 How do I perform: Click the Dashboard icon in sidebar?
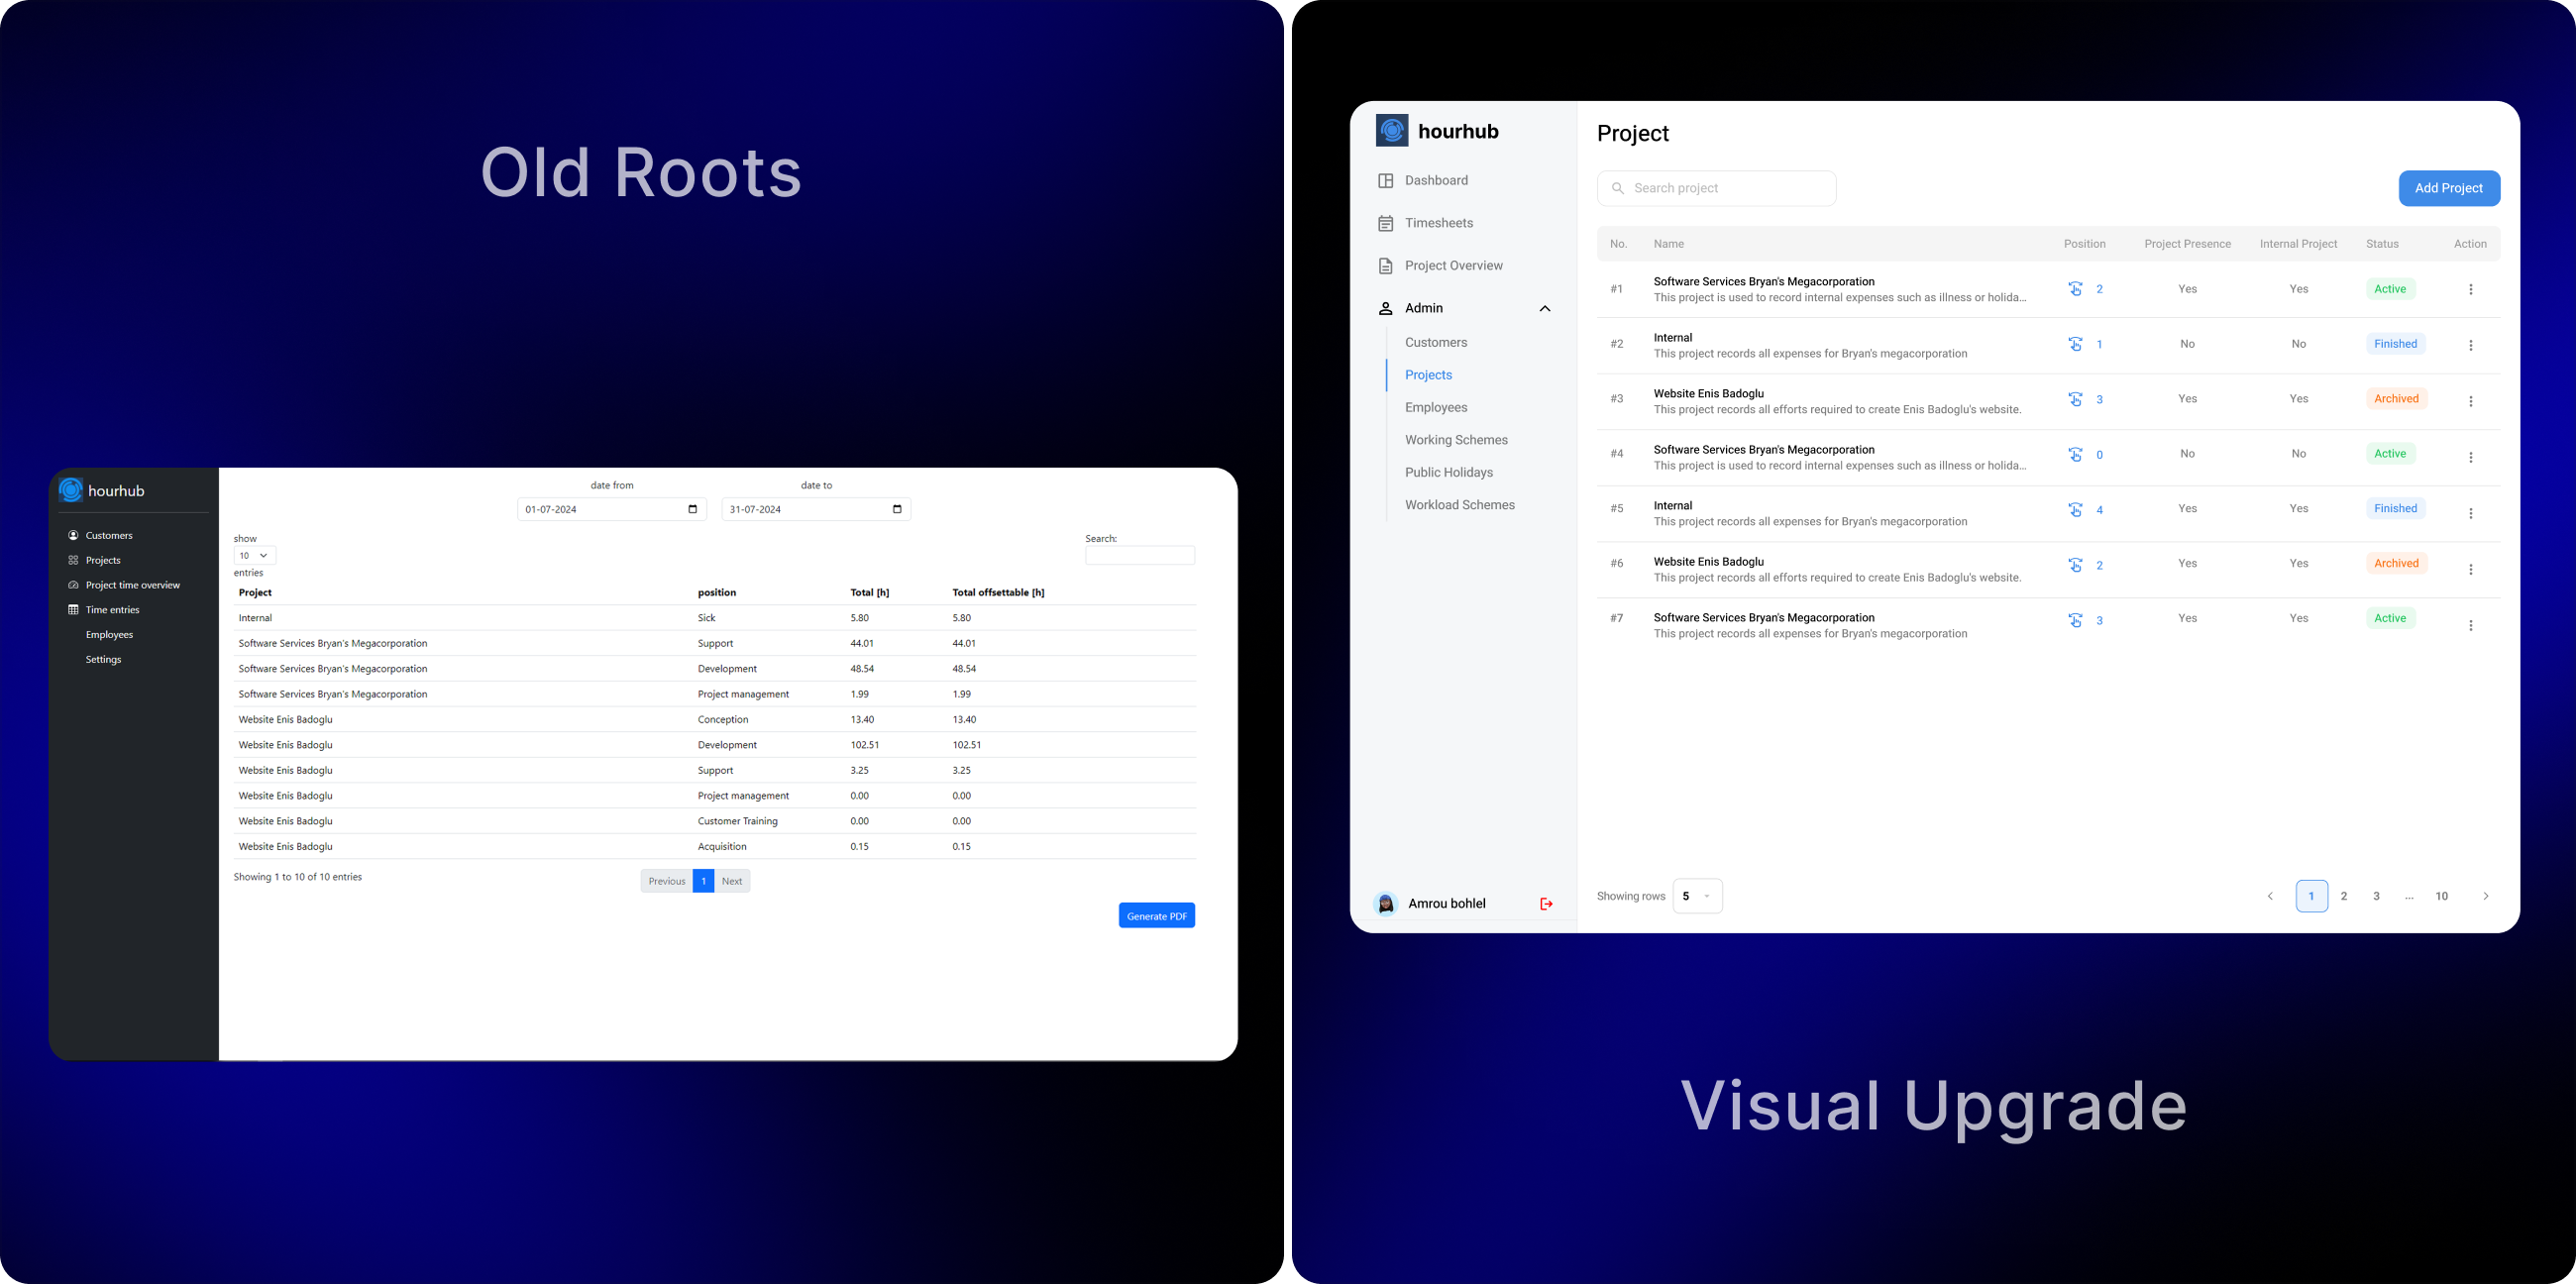[x=1386, y=181]
